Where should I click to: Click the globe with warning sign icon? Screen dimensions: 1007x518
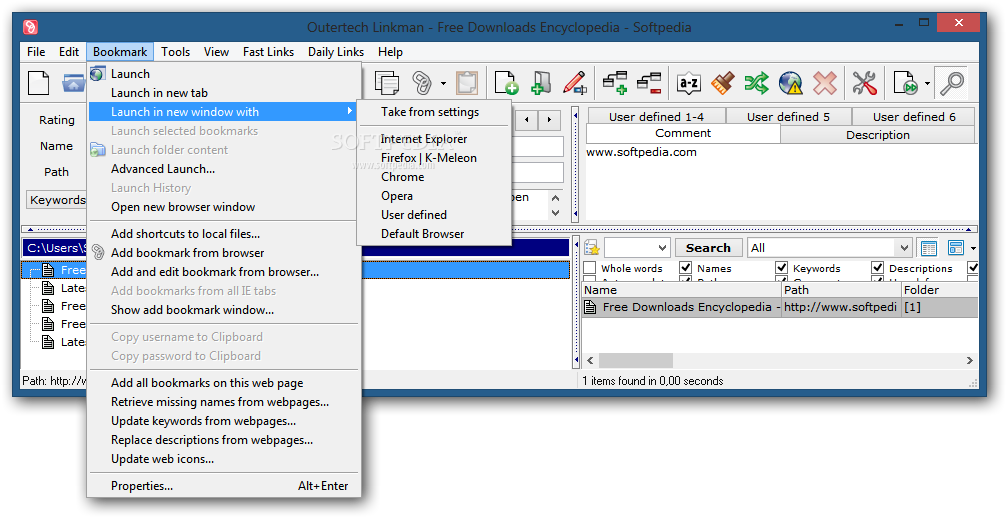click(x=791, y=83)
